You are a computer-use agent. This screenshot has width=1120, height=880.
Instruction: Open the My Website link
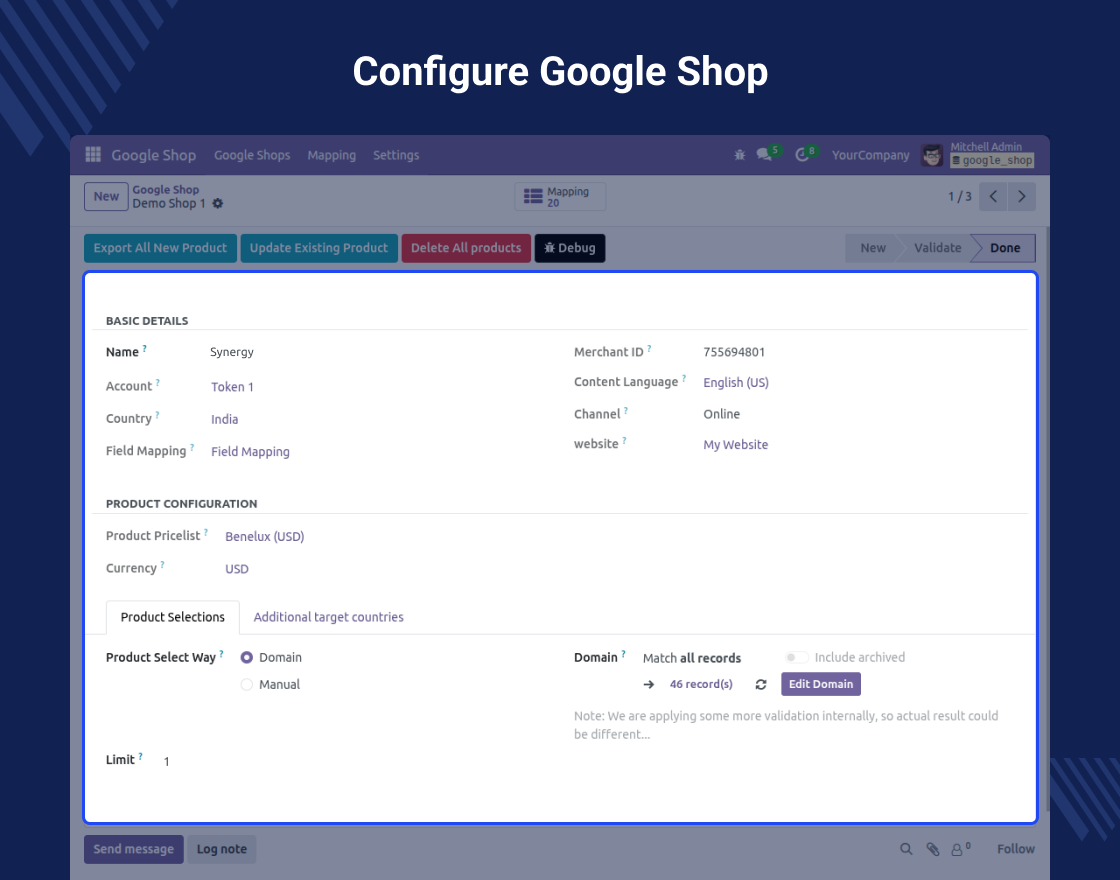coord(735,444)
